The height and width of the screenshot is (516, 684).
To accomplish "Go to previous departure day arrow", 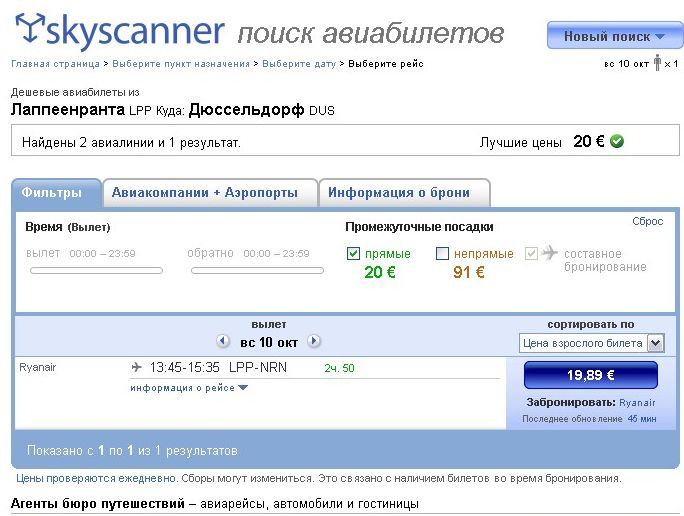I will tap(223, 341).
